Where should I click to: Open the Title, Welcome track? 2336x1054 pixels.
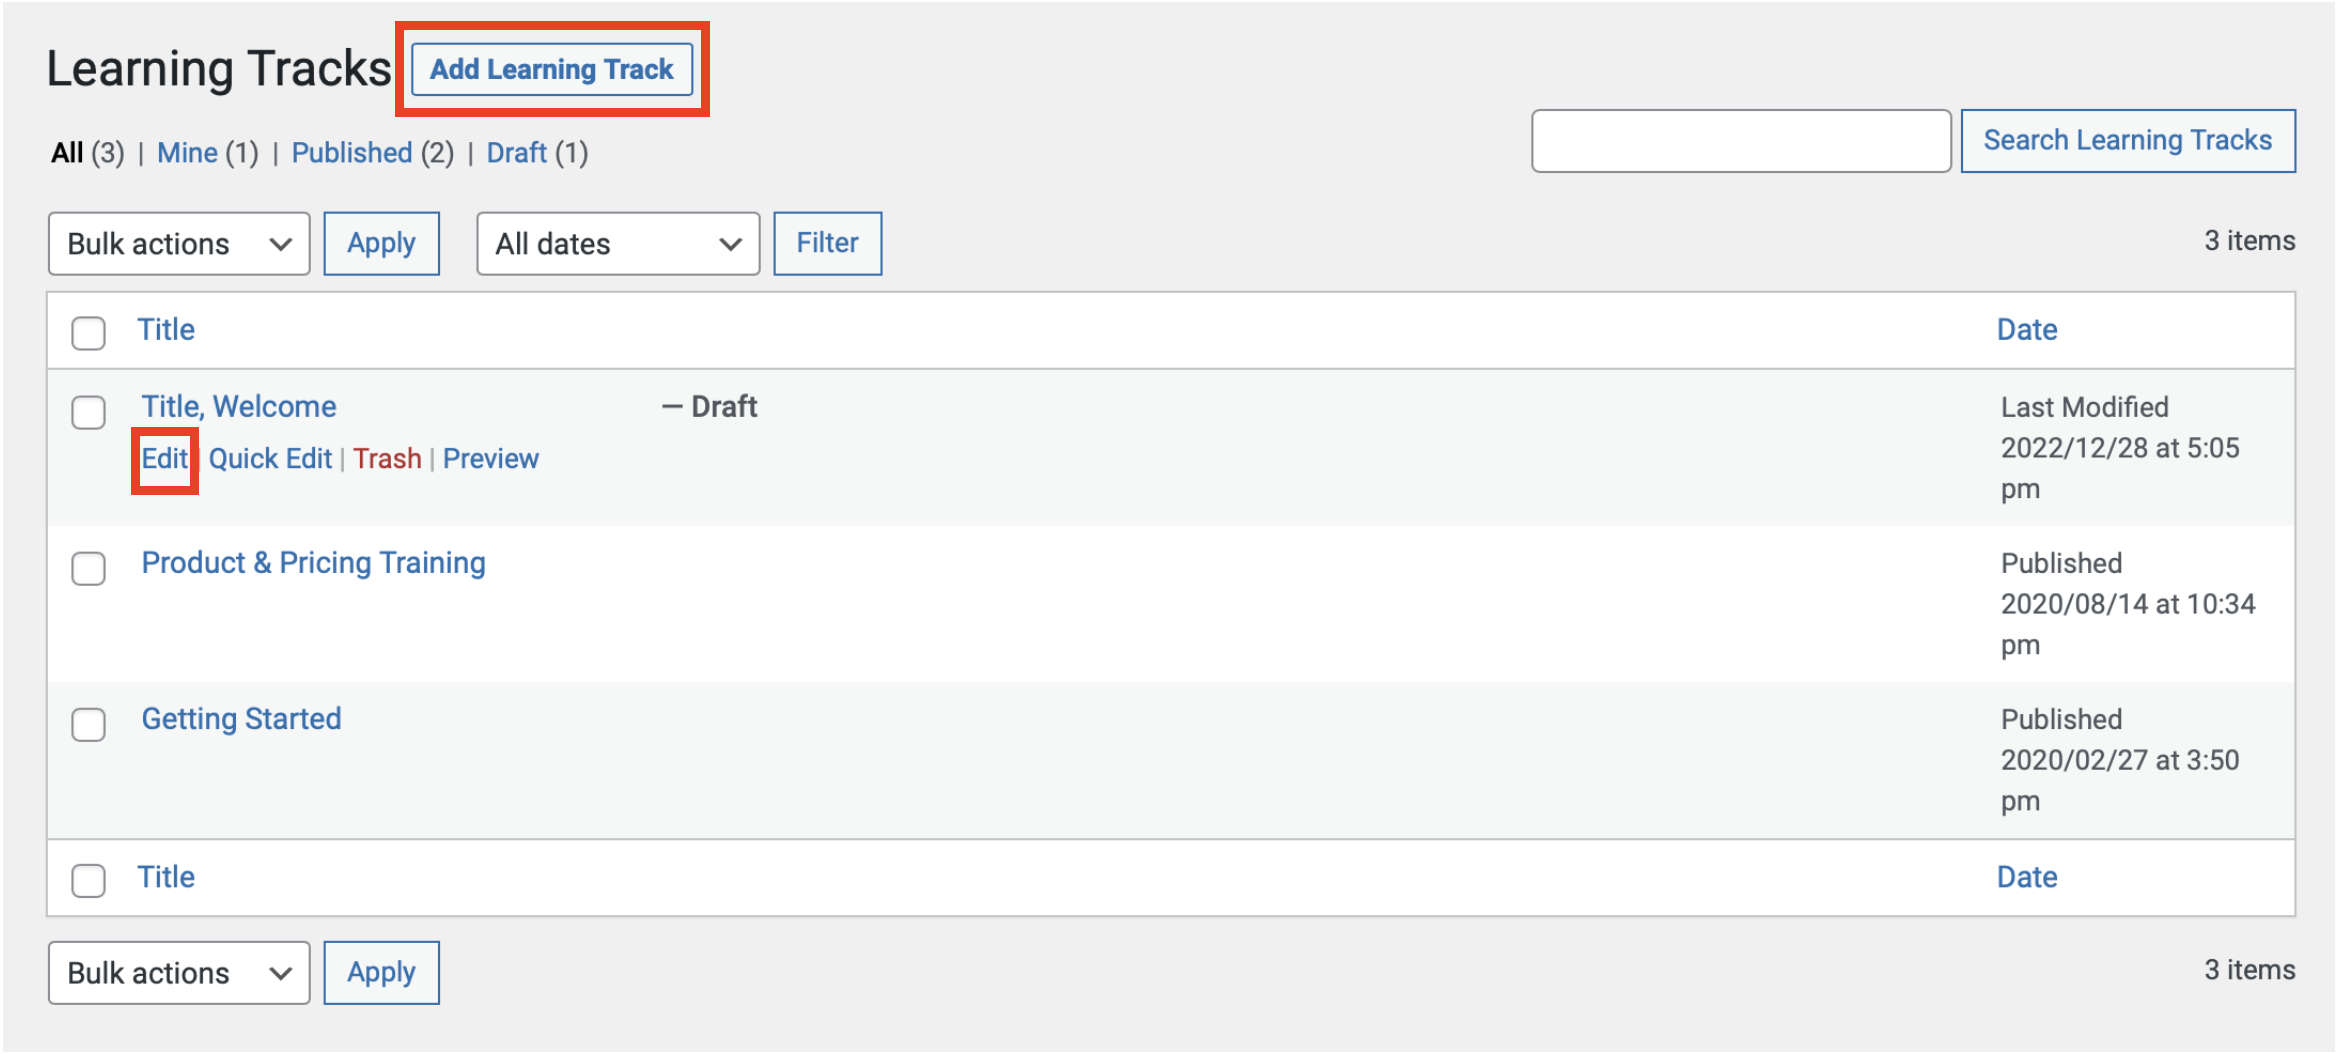pyautogui.click(x=239, y=407)
